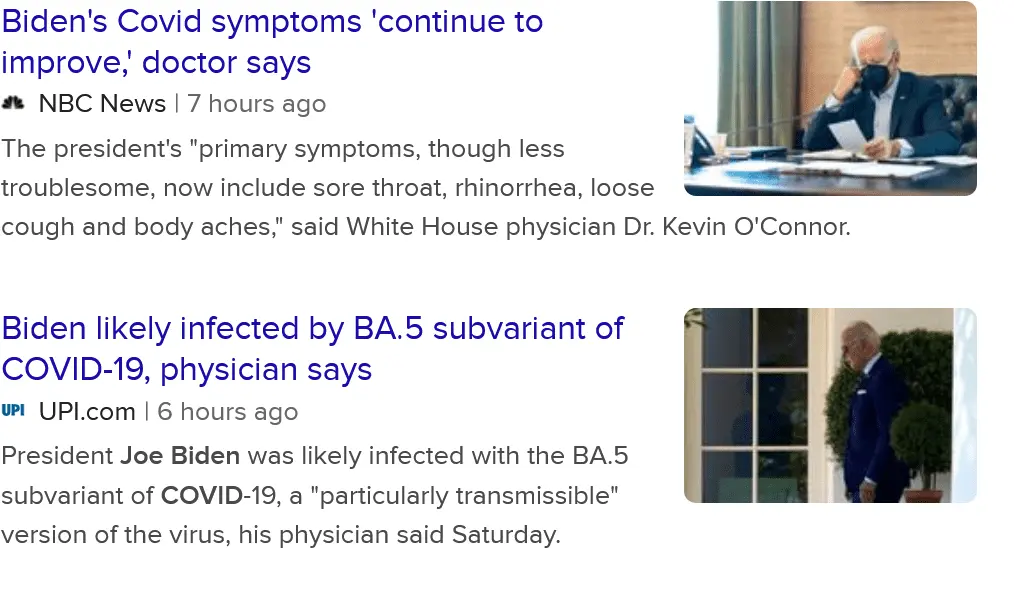Open the Biden BA.5 subvariant headline
The height and width of the screenshot is (592, 1014).
pos(312,328)
